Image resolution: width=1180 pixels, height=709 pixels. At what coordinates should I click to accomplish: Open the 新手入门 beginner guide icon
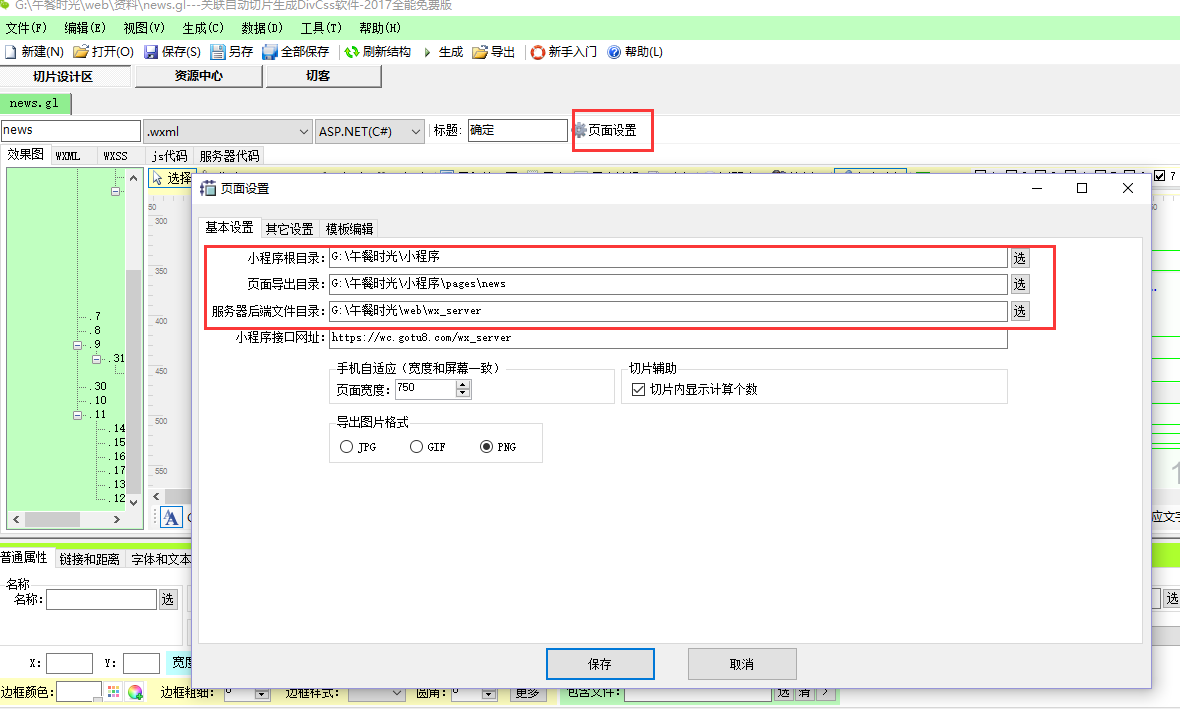click(537, 52)
